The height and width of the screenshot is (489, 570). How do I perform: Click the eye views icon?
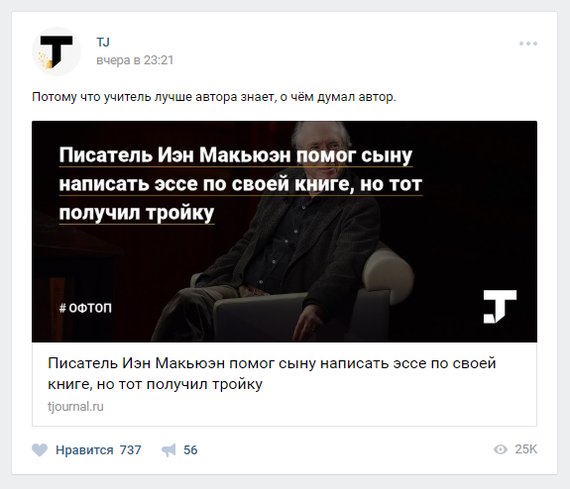click(x=501, y=449)
